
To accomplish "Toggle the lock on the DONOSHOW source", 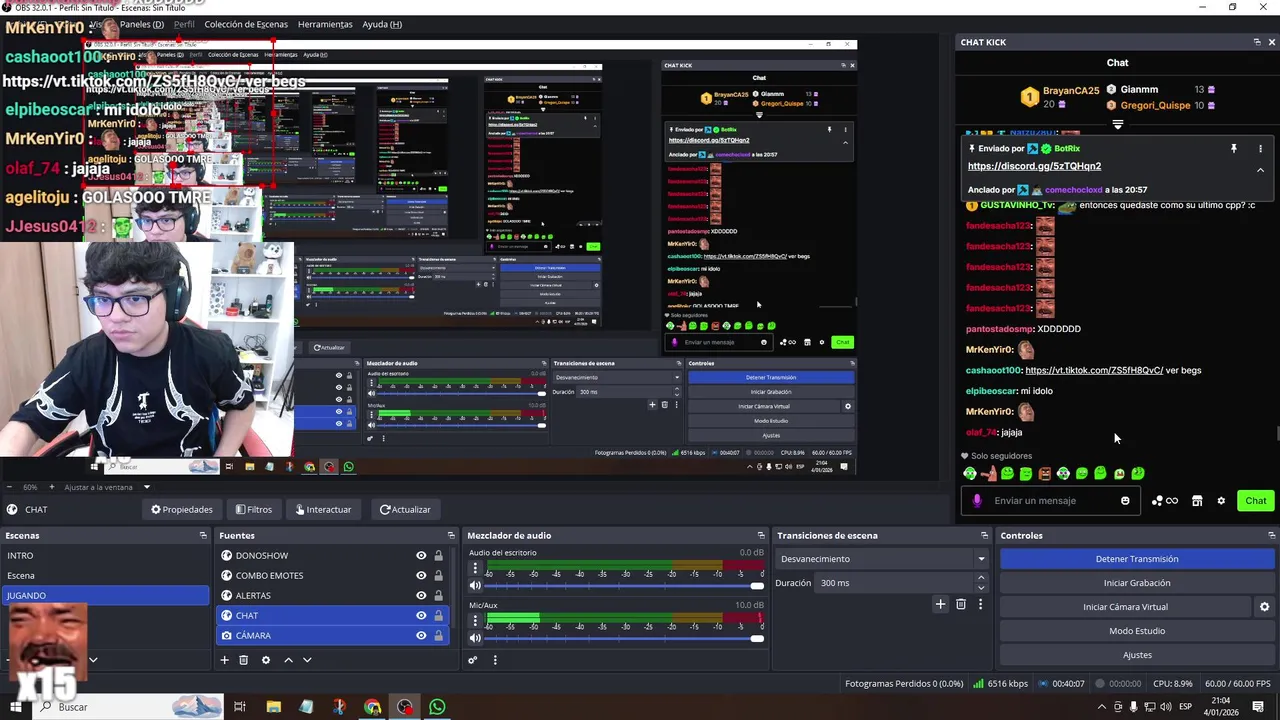I will pyautogui.click(x=438, y=556).
